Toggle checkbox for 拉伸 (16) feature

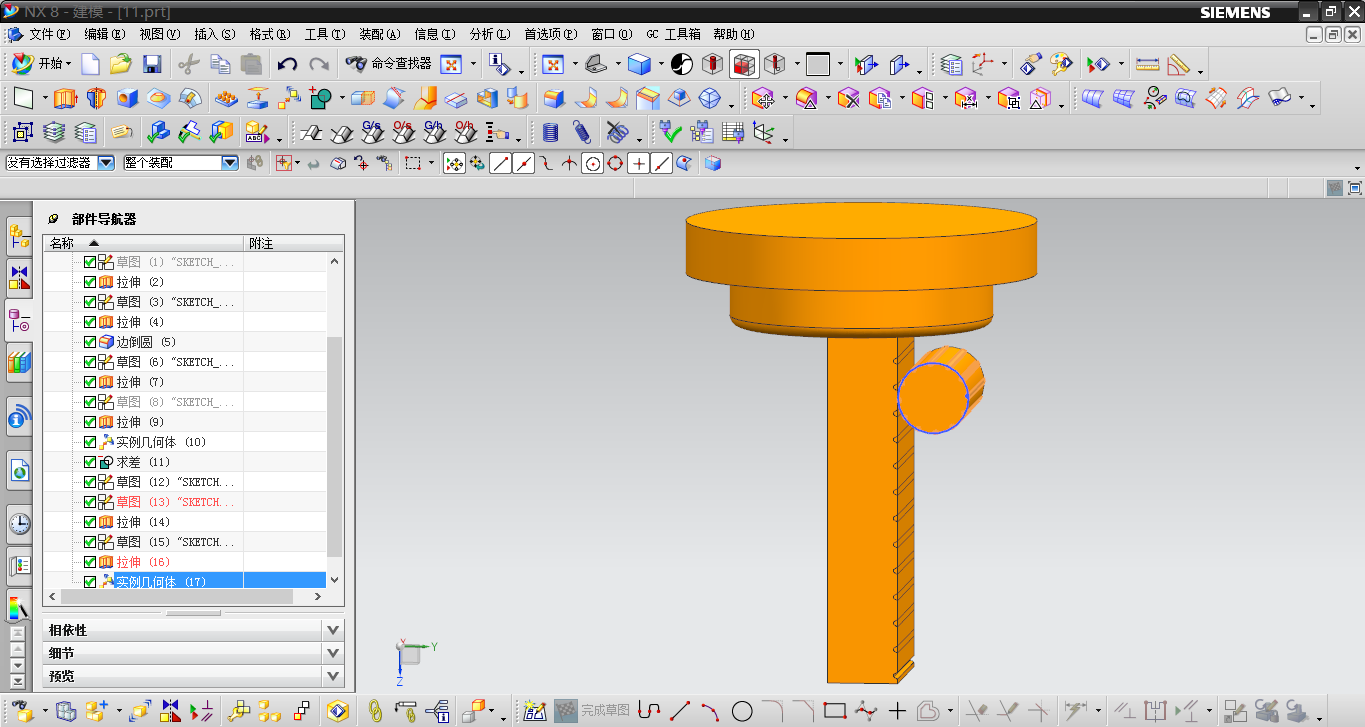coord(90,562)
